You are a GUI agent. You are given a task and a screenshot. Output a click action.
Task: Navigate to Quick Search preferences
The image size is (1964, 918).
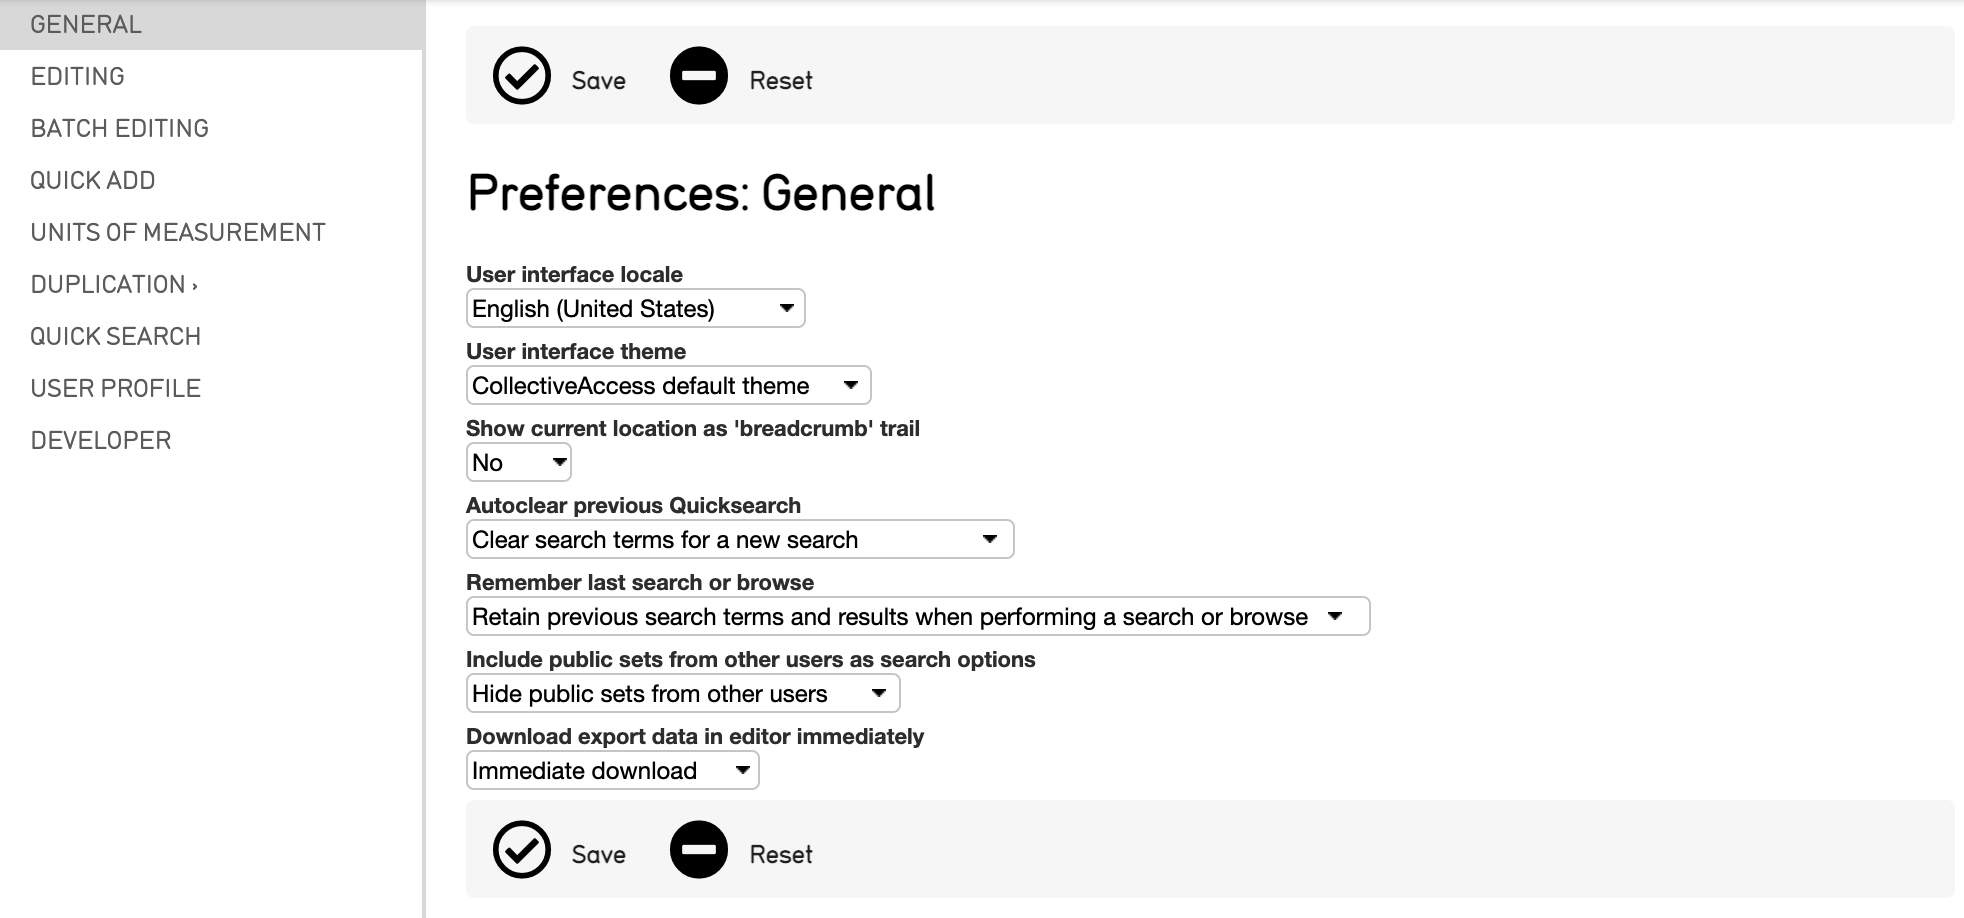pos(116,336)
